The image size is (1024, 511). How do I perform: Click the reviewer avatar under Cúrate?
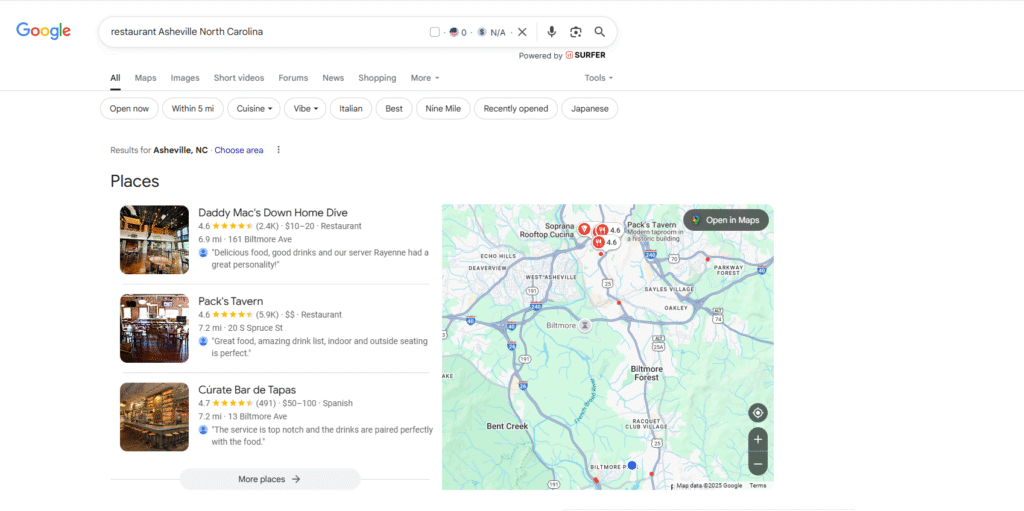tap(203, 430)
